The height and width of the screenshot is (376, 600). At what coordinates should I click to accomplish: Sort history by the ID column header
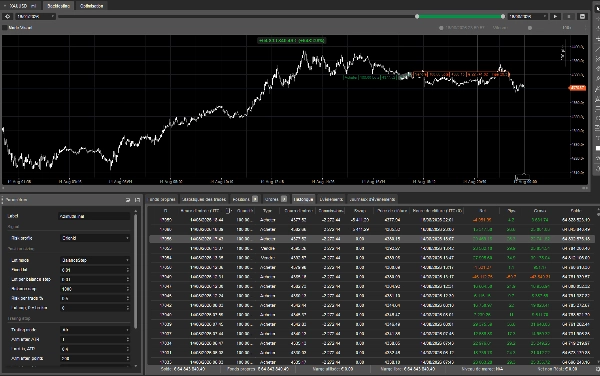coord(165,211)
